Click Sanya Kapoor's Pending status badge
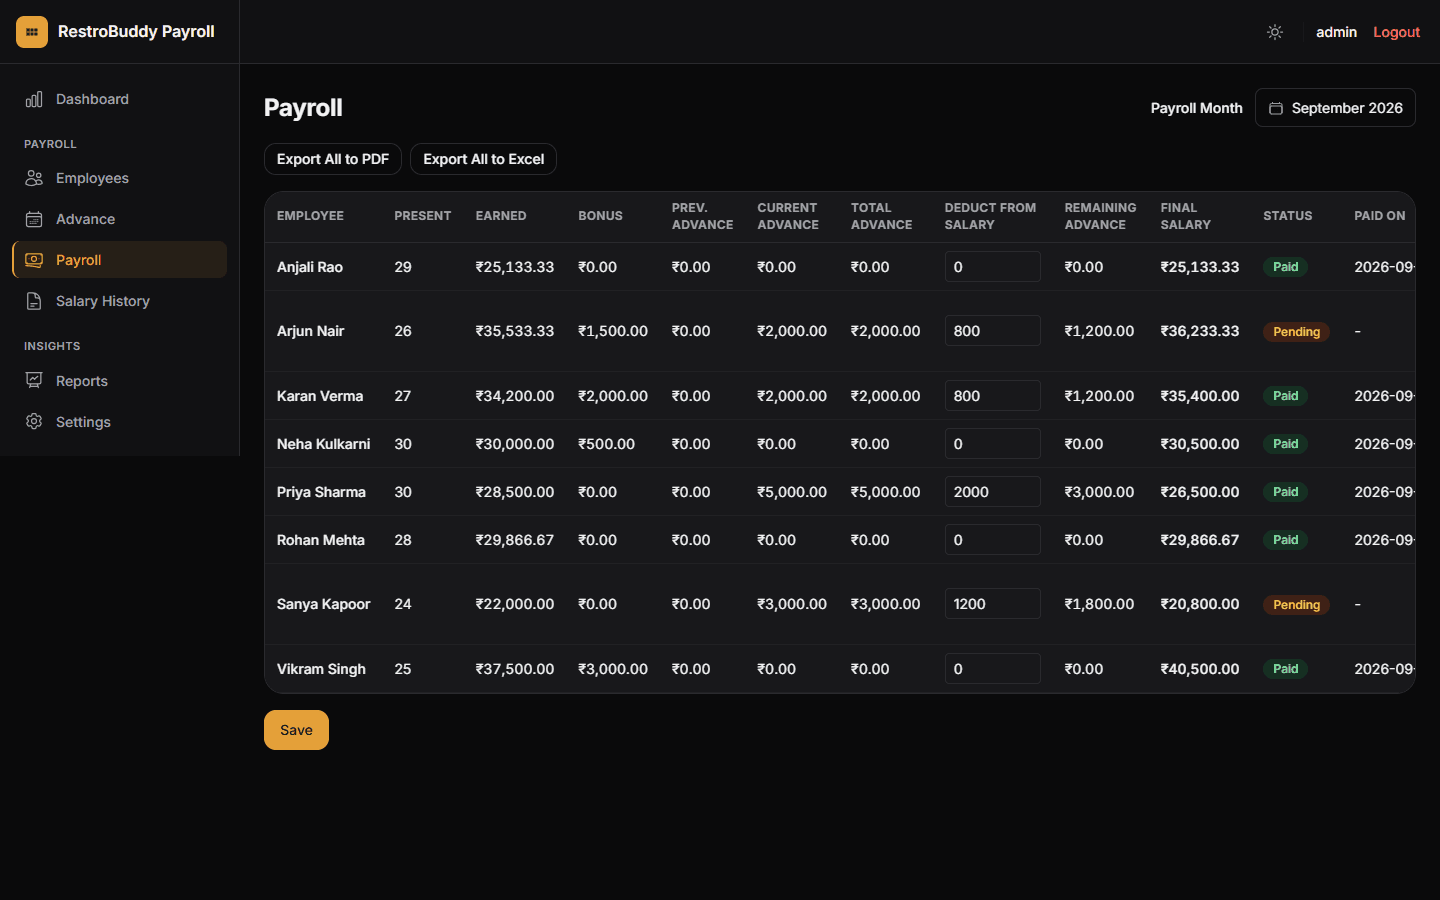The image size is (1440, 900). click(1296, 605)
